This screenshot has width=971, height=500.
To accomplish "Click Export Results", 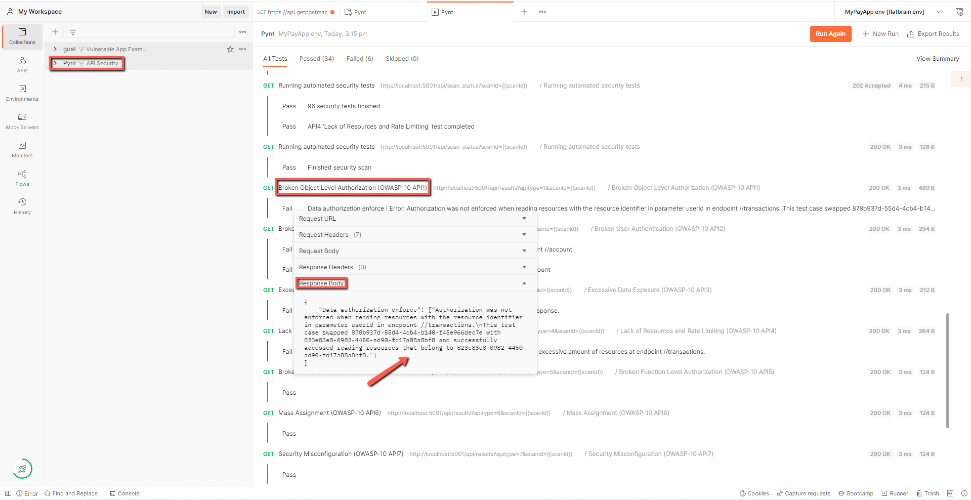I will click(933, 34).
